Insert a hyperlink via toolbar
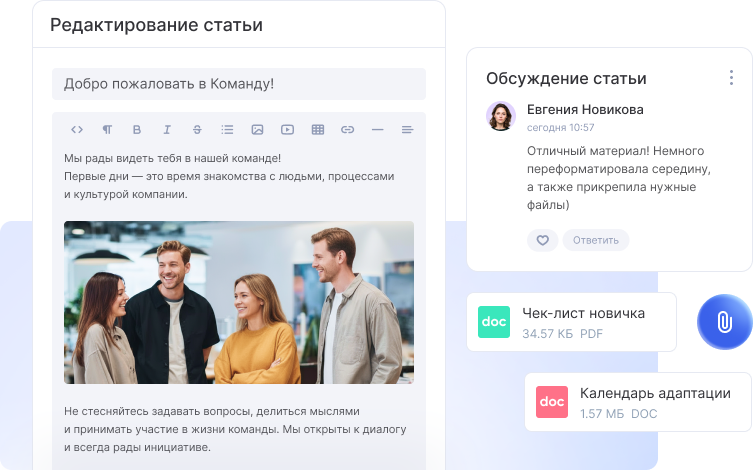The height and width of the screenshot is (470, 753). [347, 130]
